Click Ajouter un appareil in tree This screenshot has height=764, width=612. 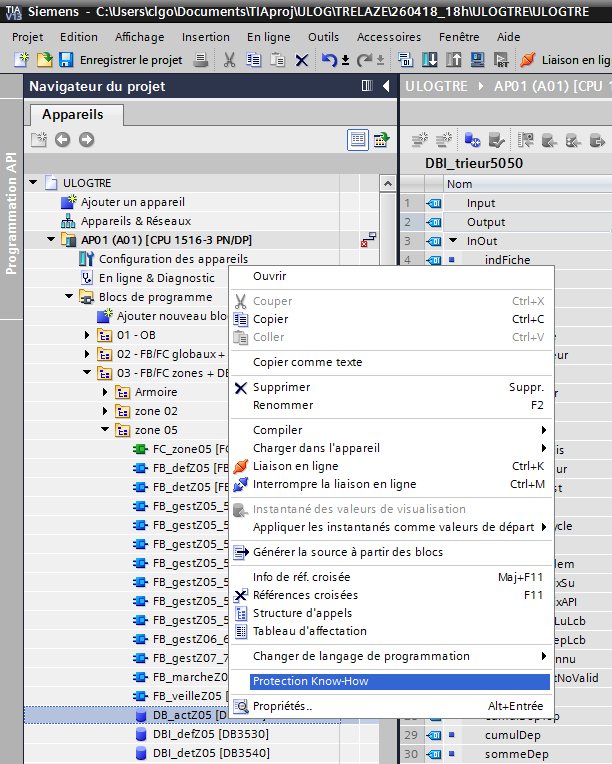click(132, 202)
